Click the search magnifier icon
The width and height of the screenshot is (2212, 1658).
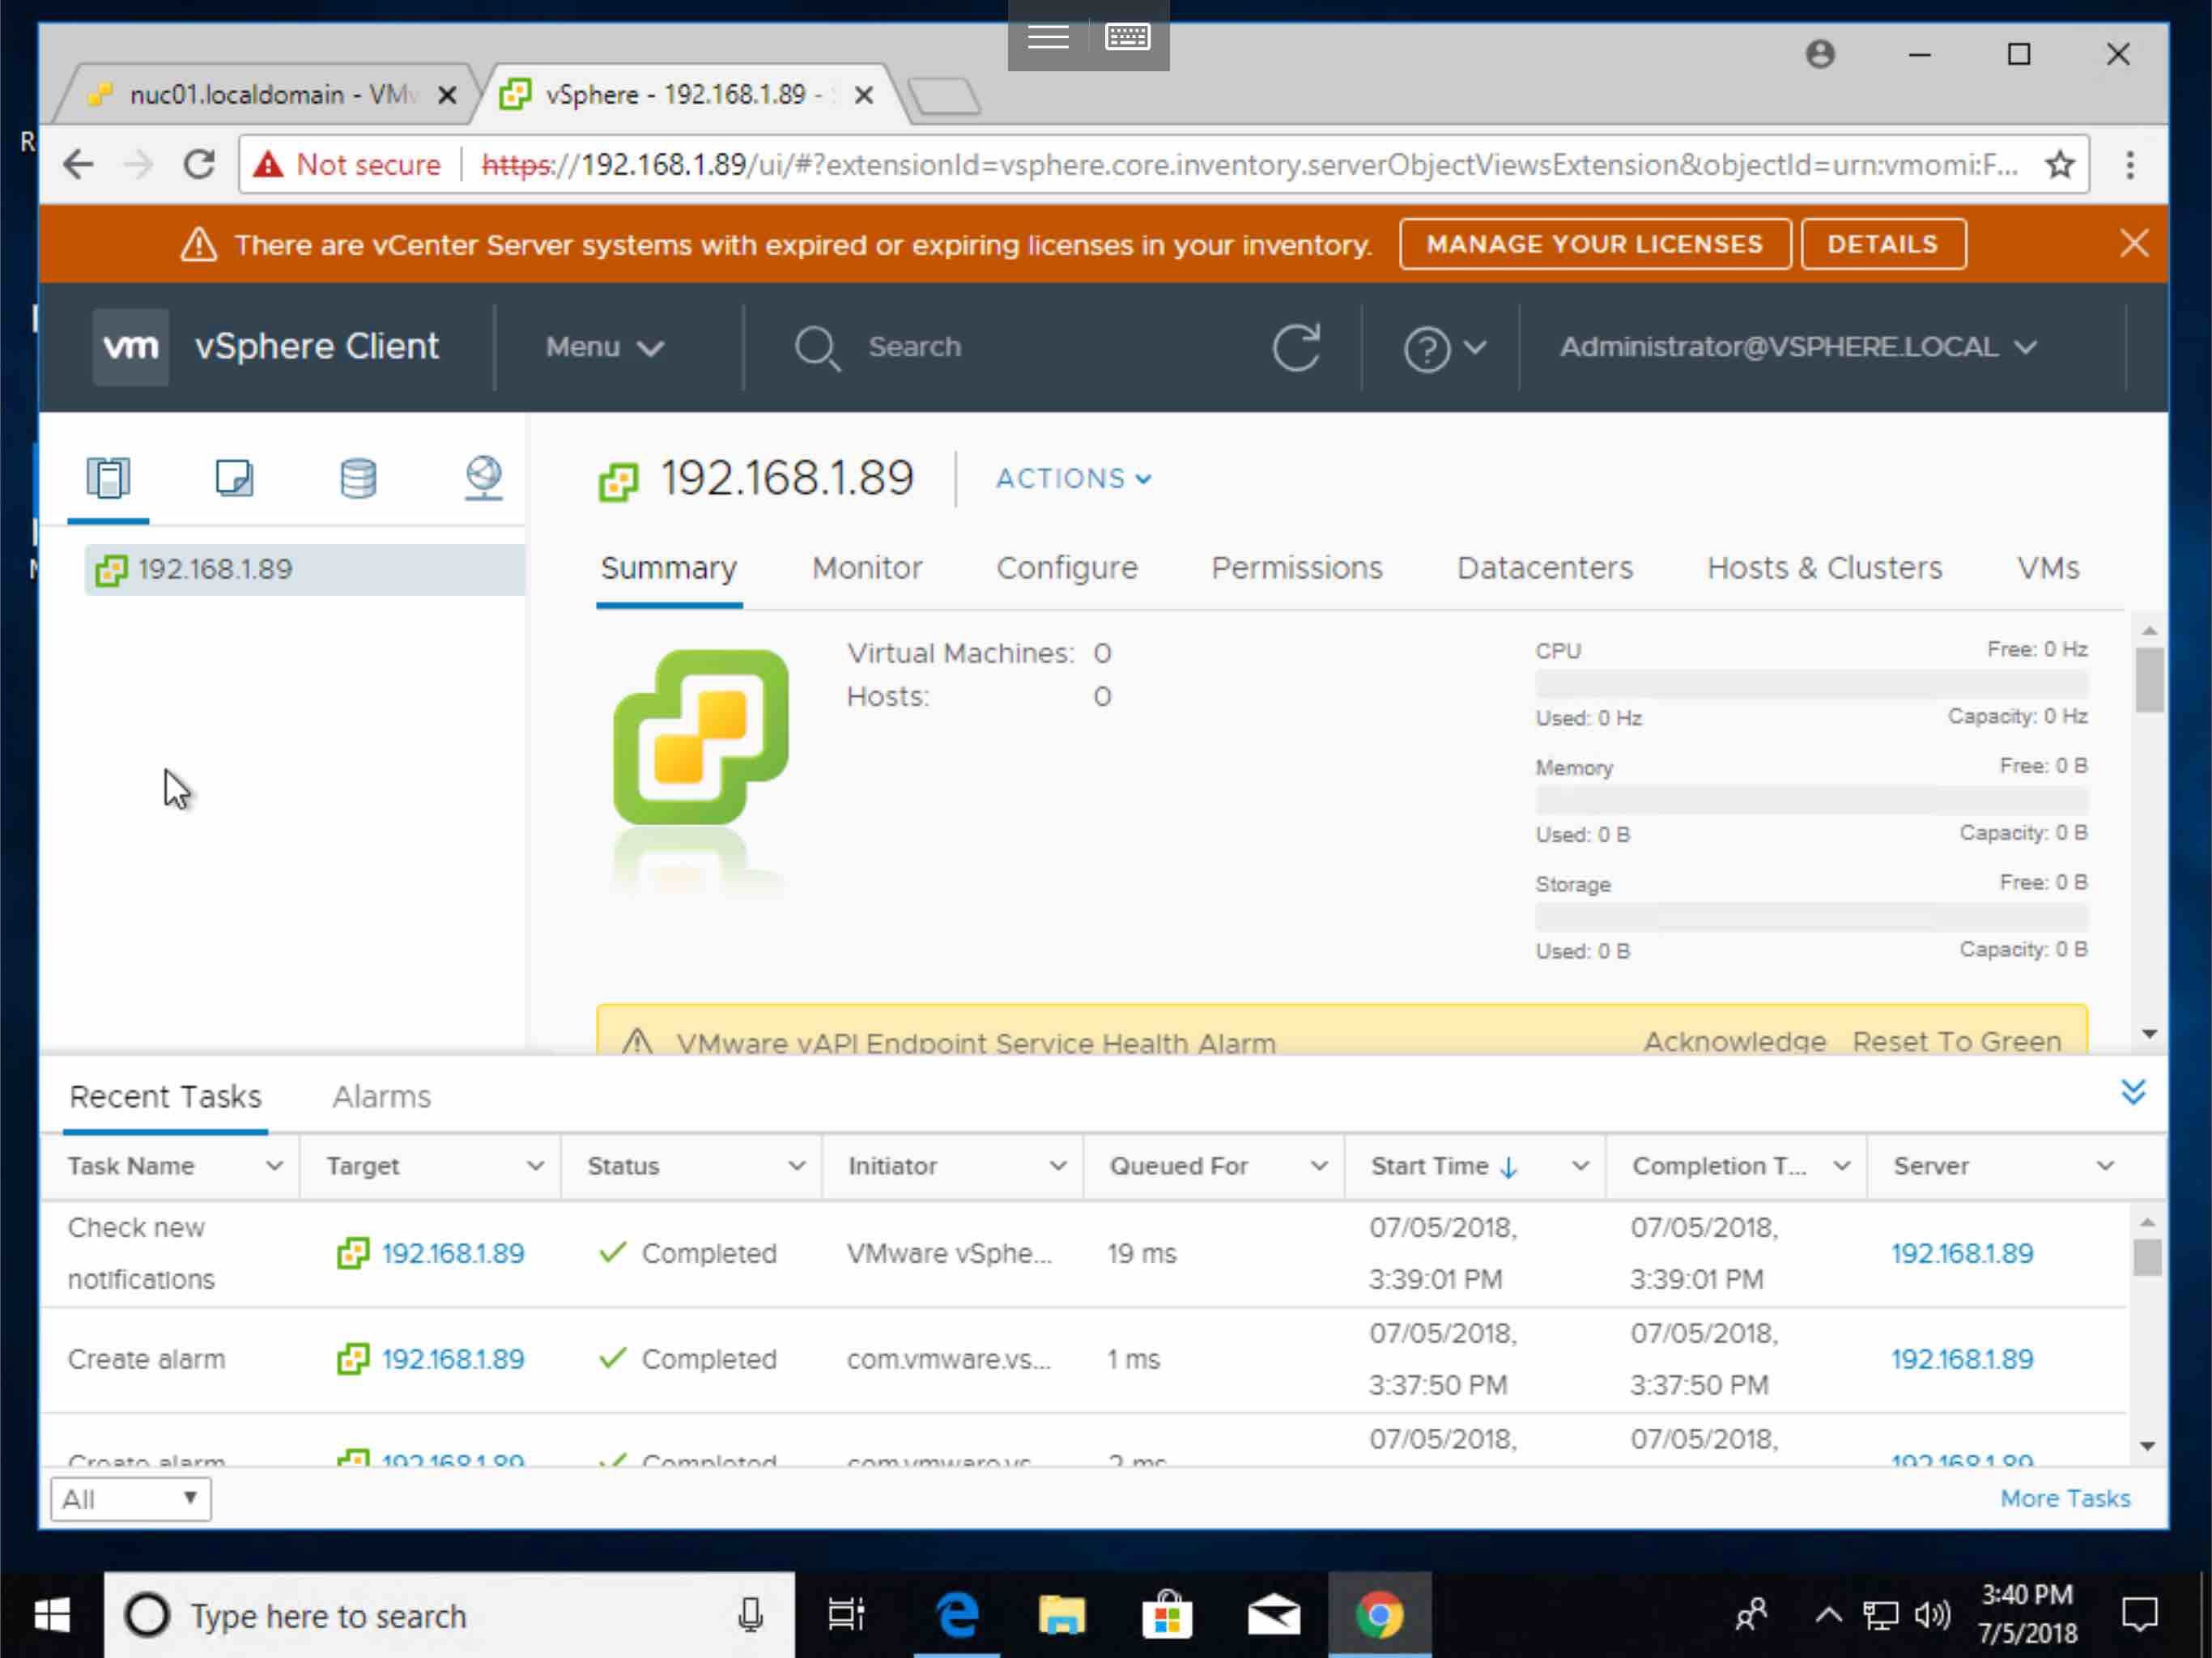(817, 348)
